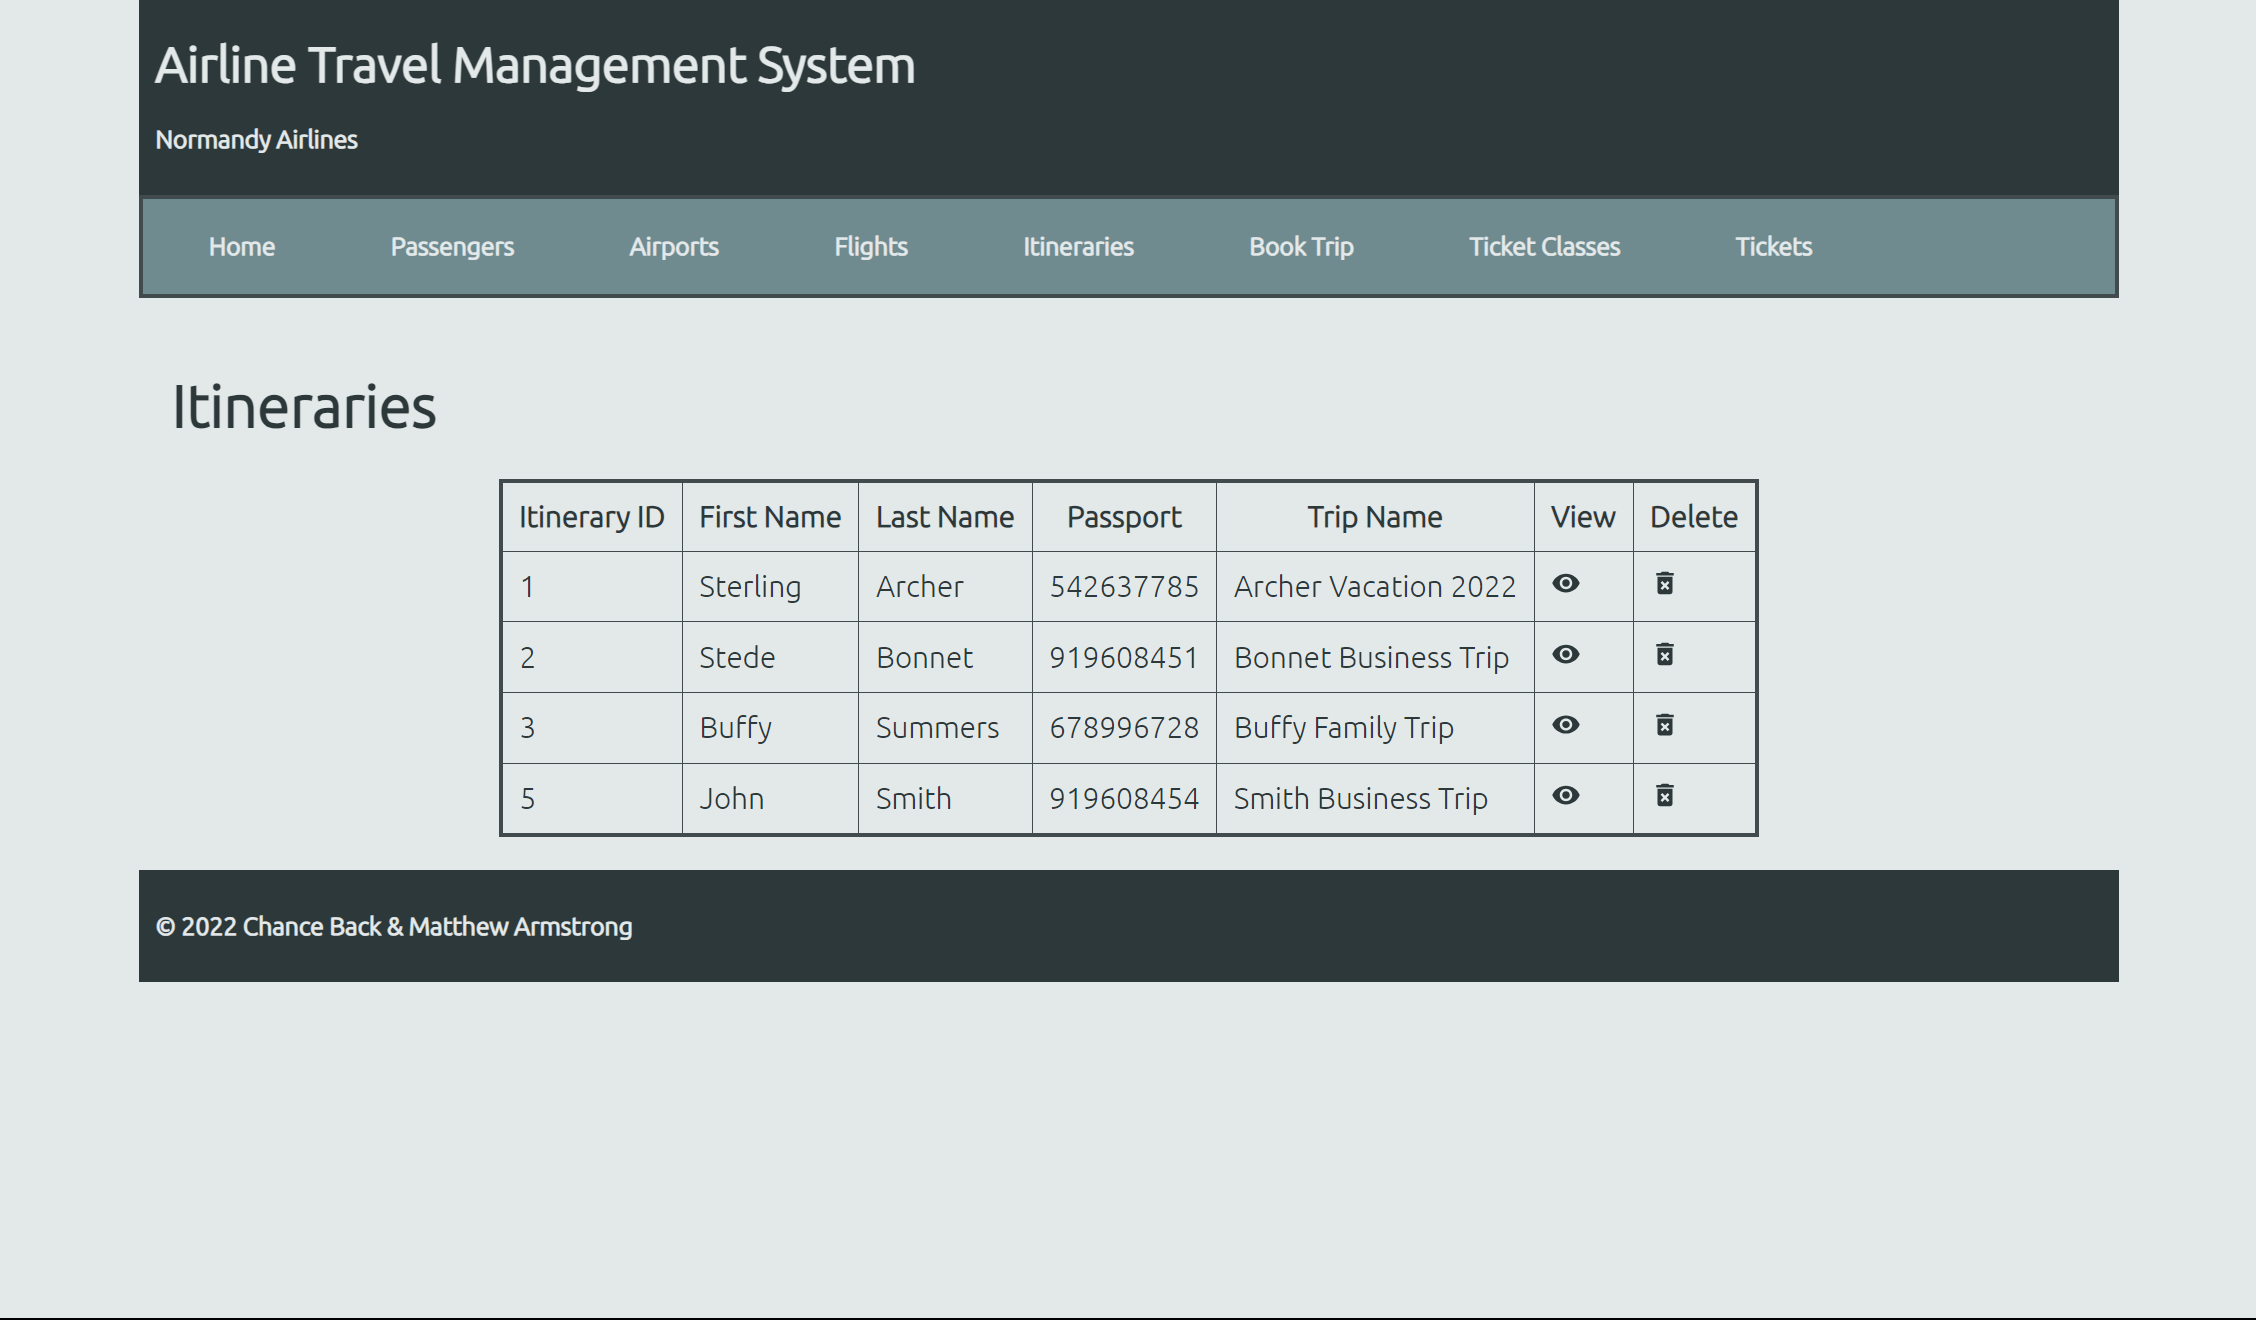Open the Ticket Classes page
Screen dimensions: 2256x1320
[x=1544, y=247]
